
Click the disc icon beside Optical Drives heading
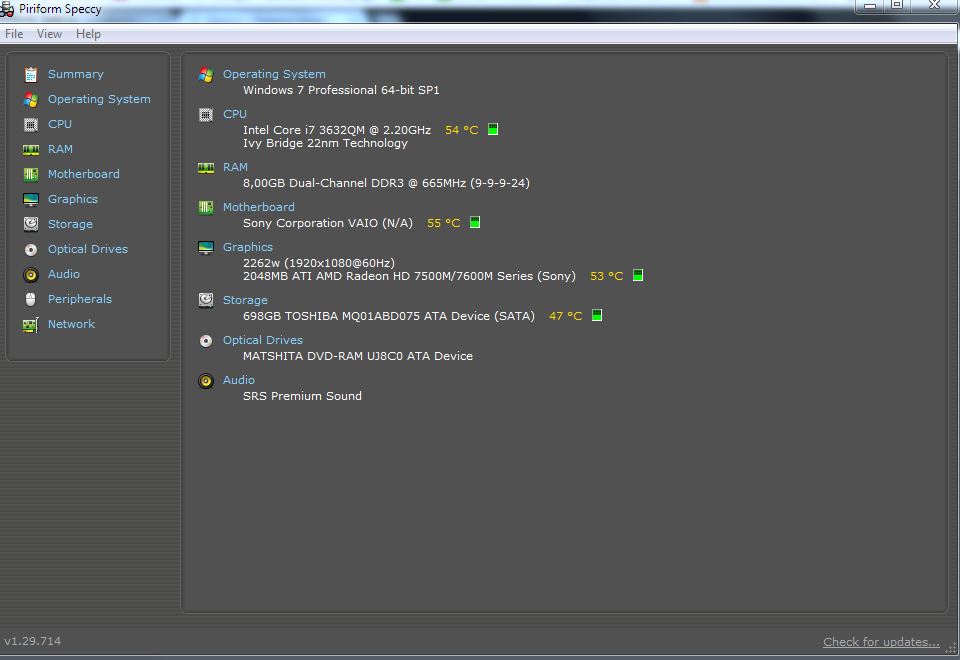tap(206, 341)
